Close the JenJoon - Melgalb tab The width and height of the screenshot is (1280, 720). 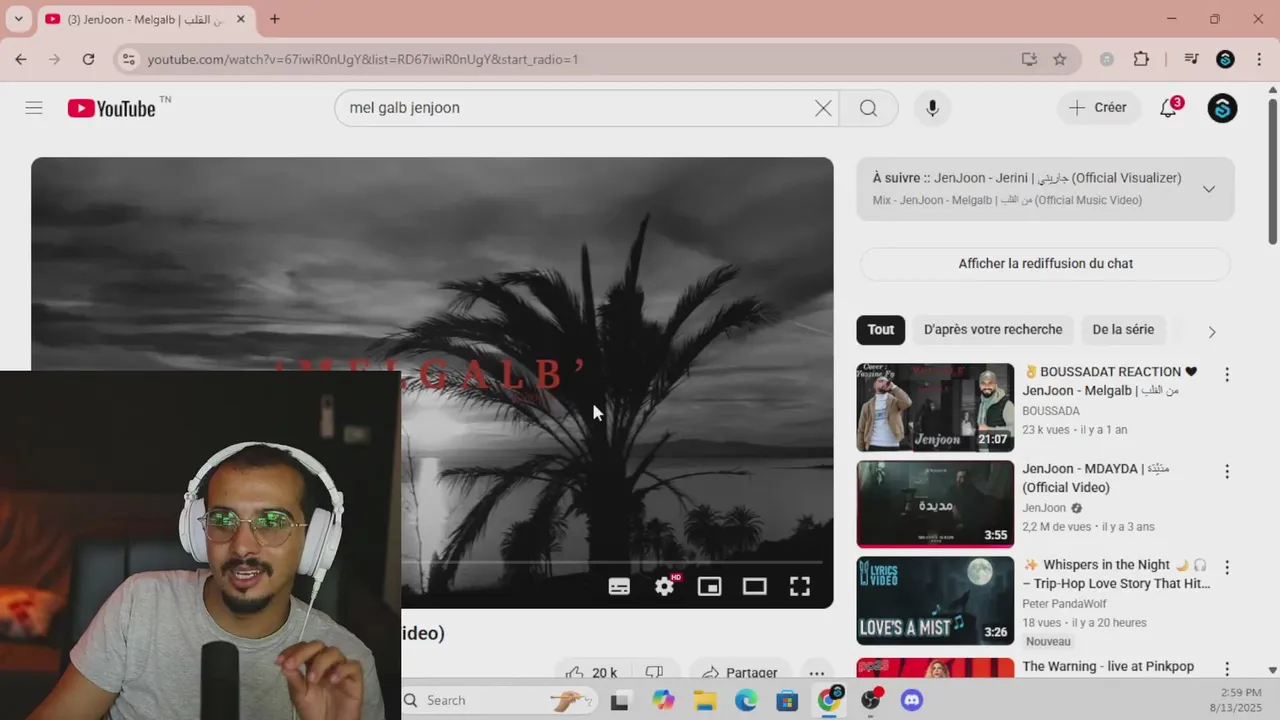point(241,19)
